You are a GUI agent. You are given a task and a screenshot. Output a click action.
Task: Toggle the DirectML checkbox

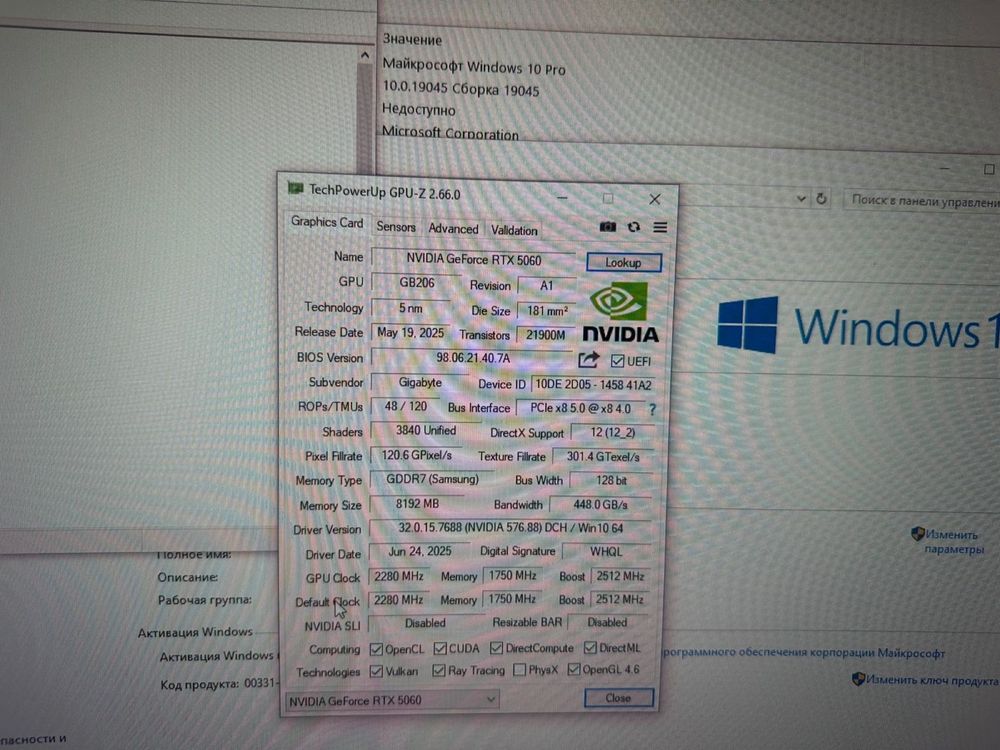590,647
